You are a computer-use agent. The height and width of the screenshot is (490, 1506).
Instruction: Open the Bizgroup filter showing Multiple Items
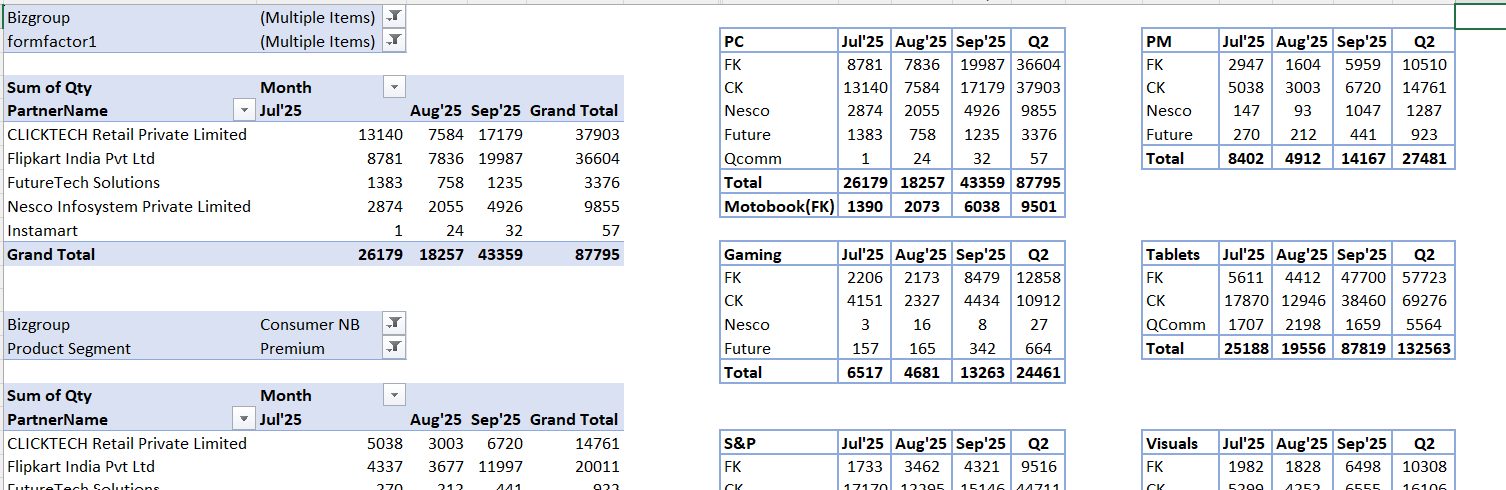tap(394, 17)
